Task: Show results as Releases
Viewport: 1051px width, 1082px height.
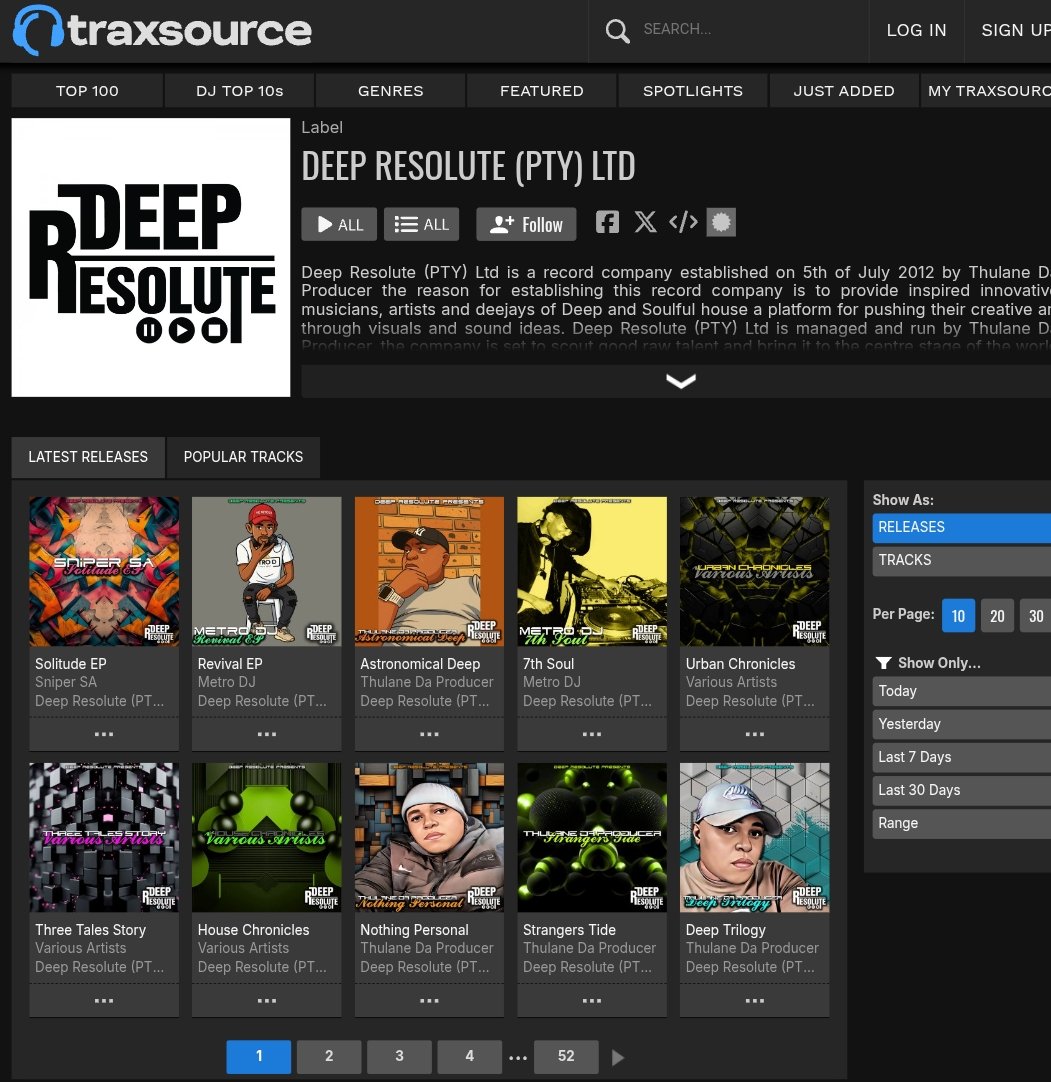Action: pyautogui.click(x=961, y=527)
